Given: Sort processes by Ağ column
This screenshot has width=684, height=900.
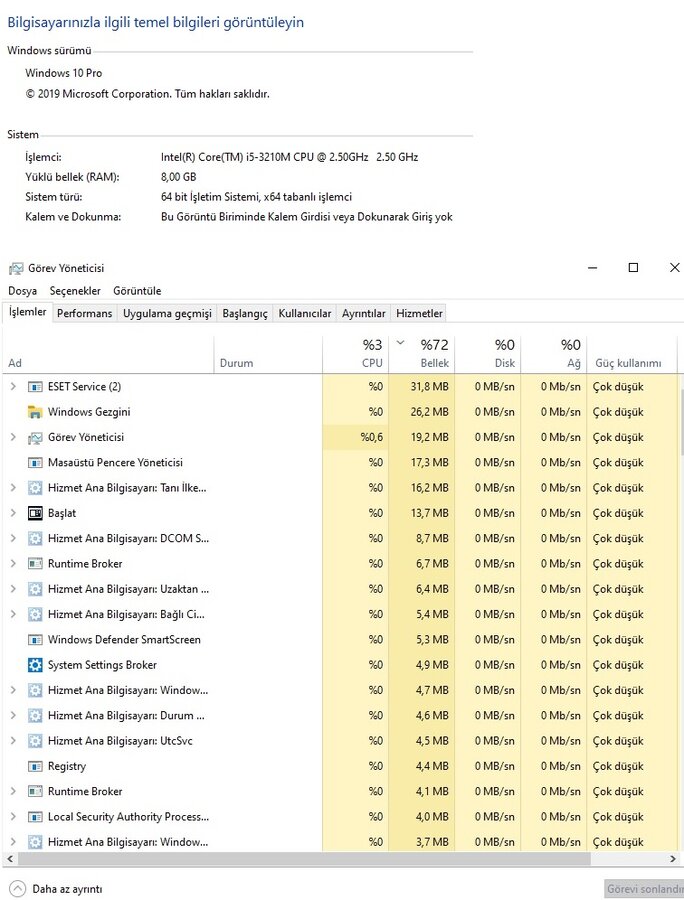Looking at the screenshot, I should click(554, 354).
